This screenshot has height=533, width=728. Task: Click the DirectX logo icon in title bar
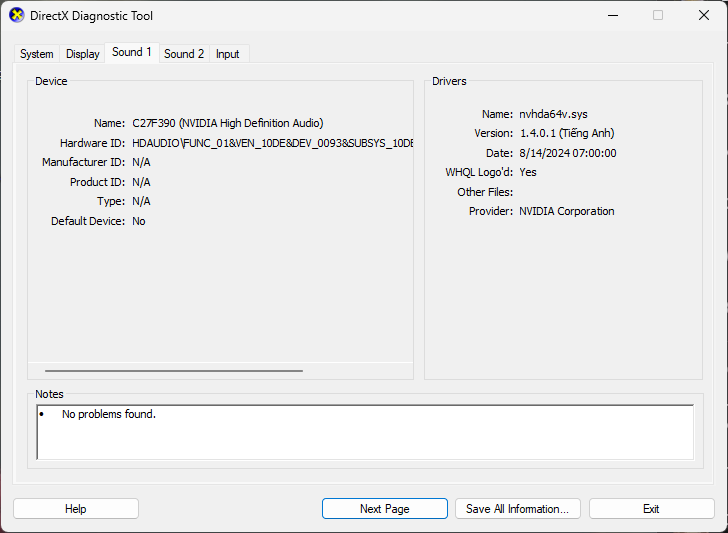tap(16, 15)
